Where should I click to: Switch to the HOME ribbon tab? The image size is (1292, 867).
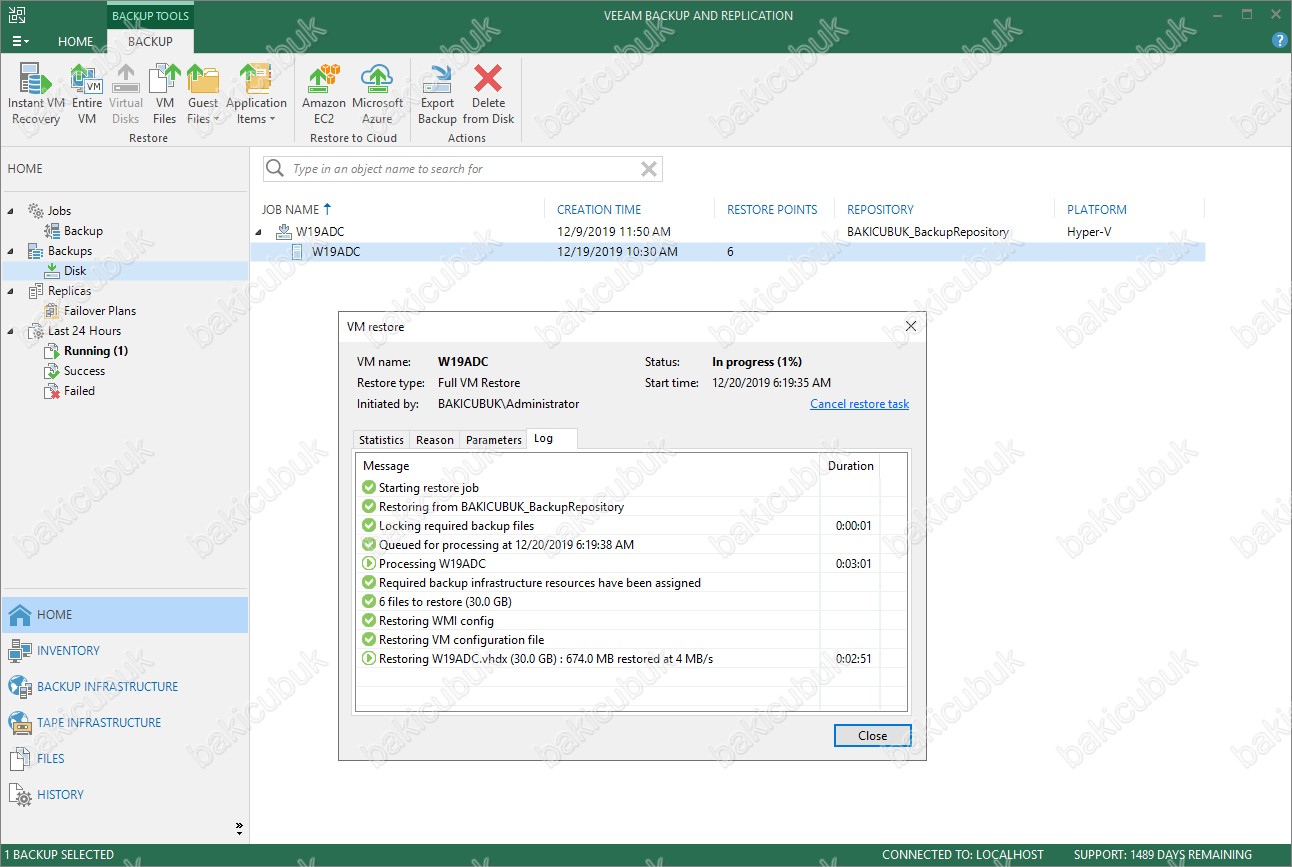point(76,41)
